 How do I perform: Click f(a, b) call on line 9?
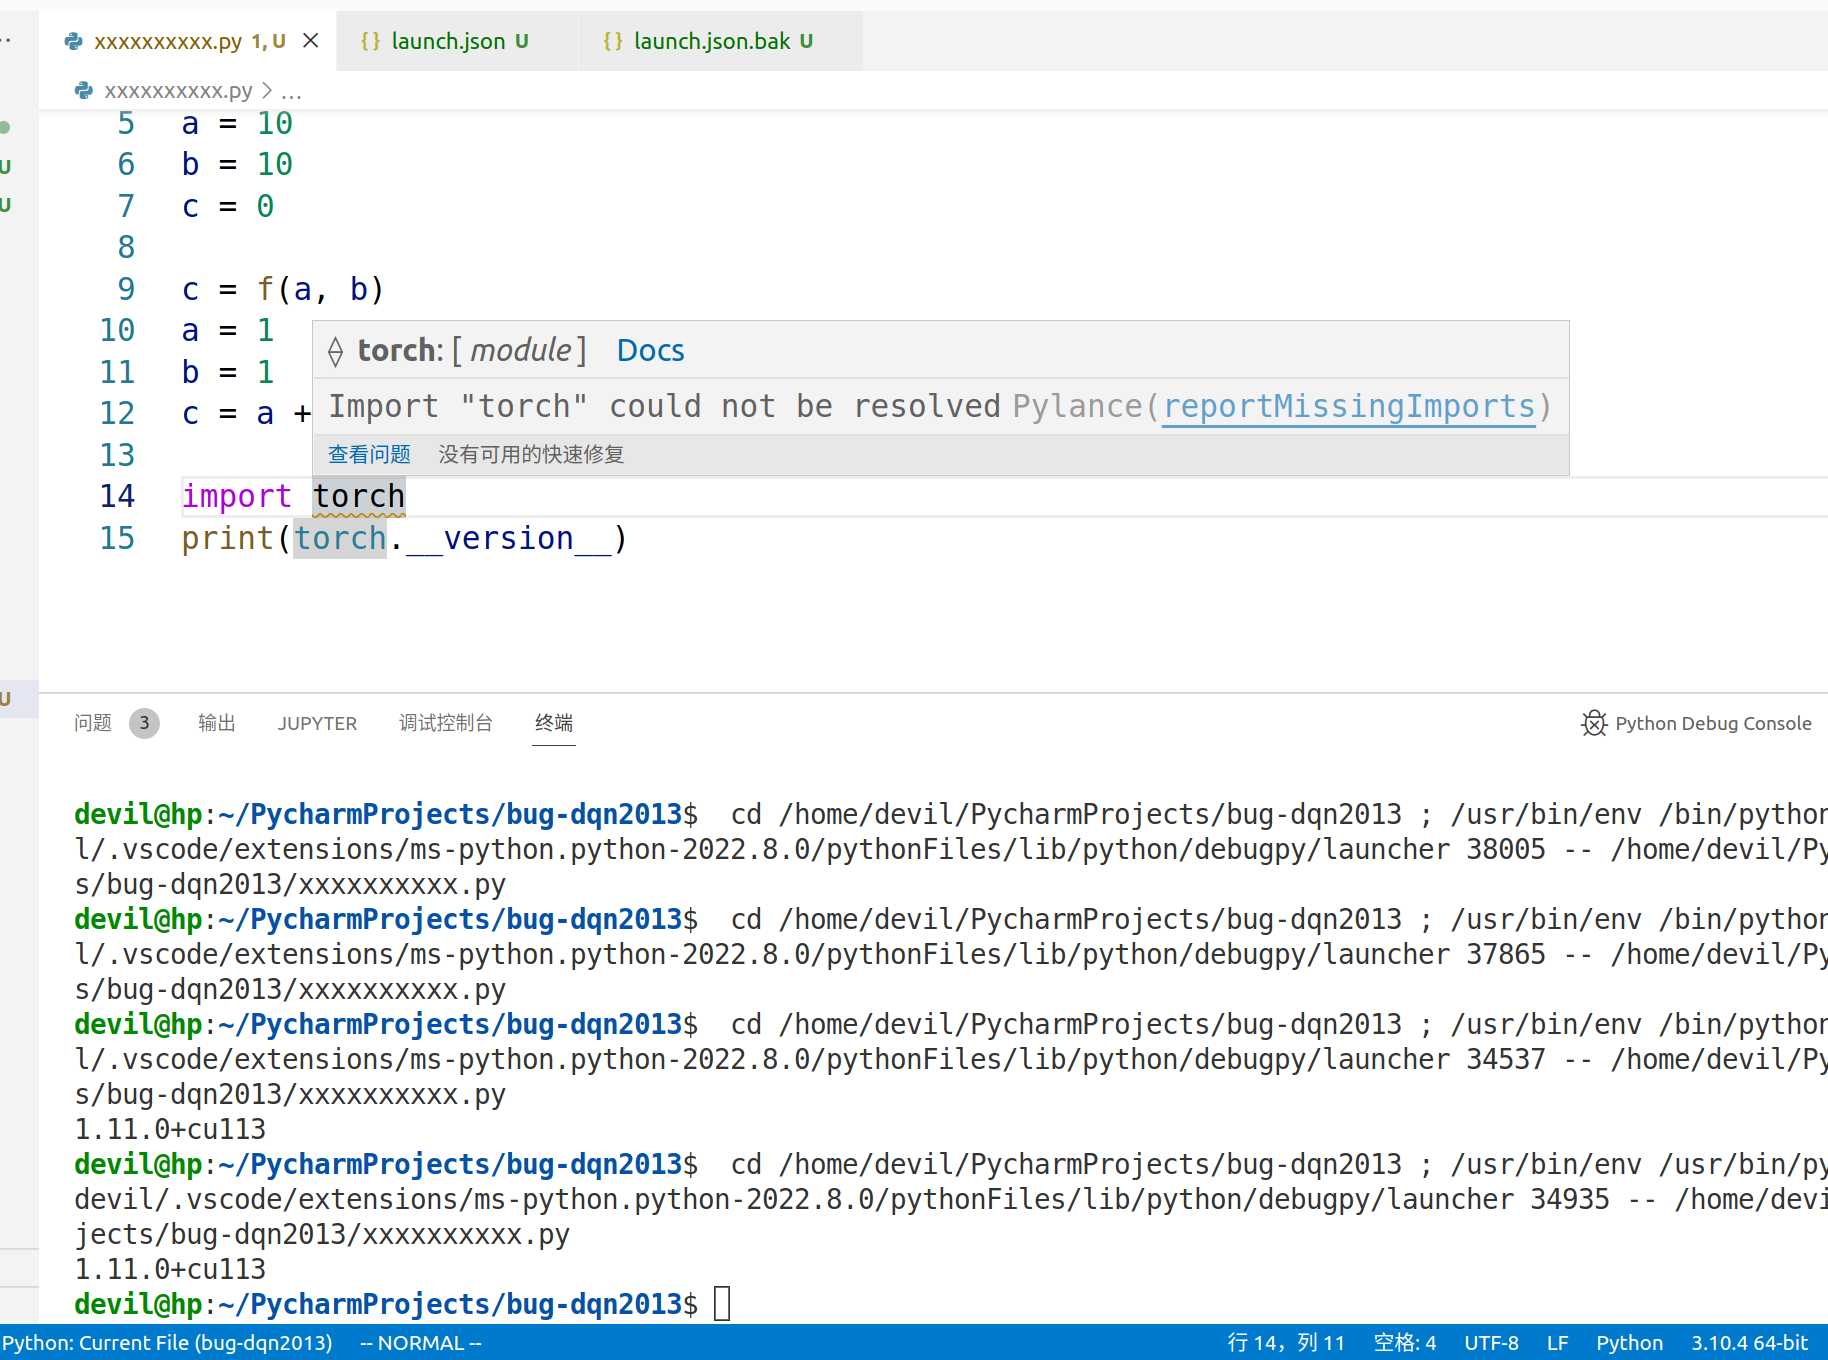pos(320,289)
